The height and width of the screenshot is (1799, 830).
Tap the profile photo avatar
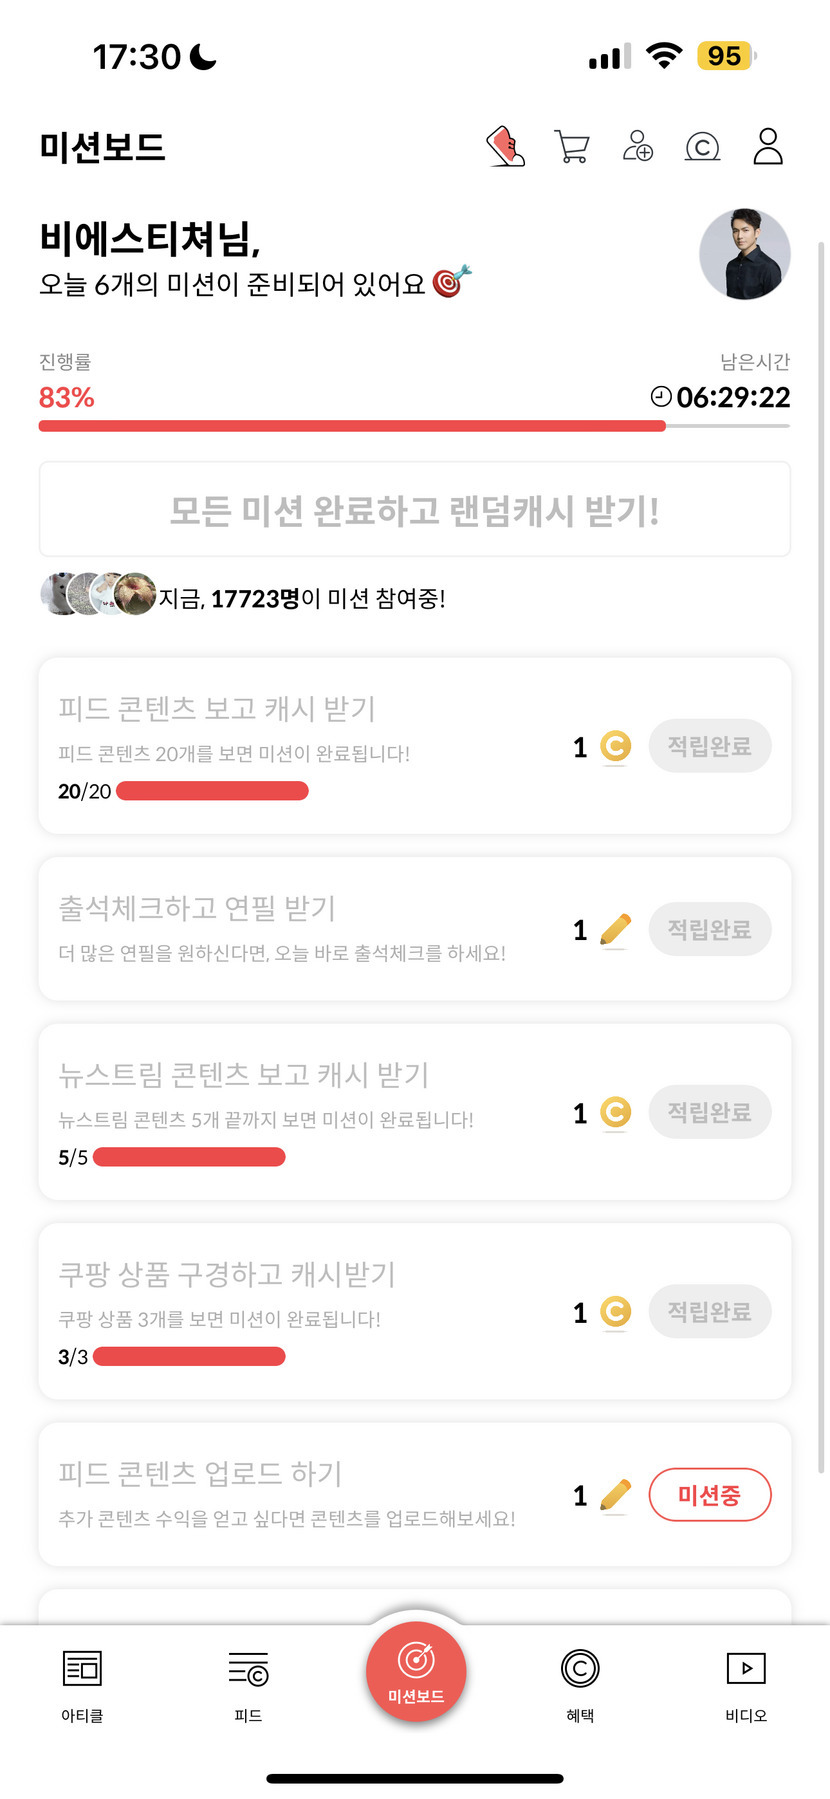744,254
